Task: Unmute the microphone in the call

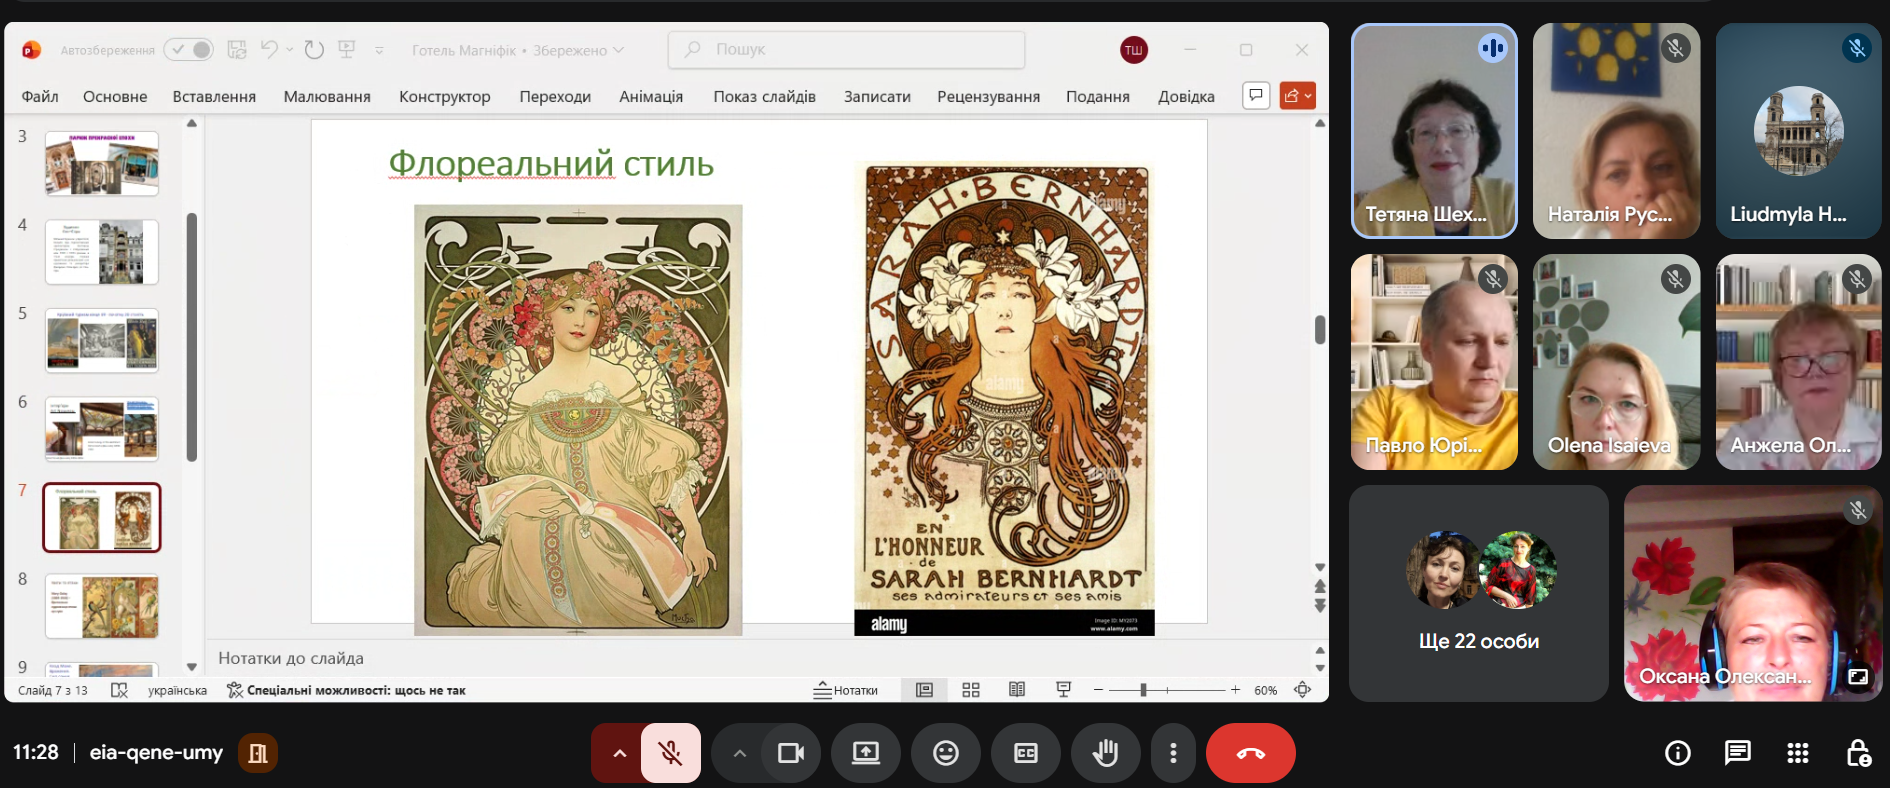Action: coord(671,753)
